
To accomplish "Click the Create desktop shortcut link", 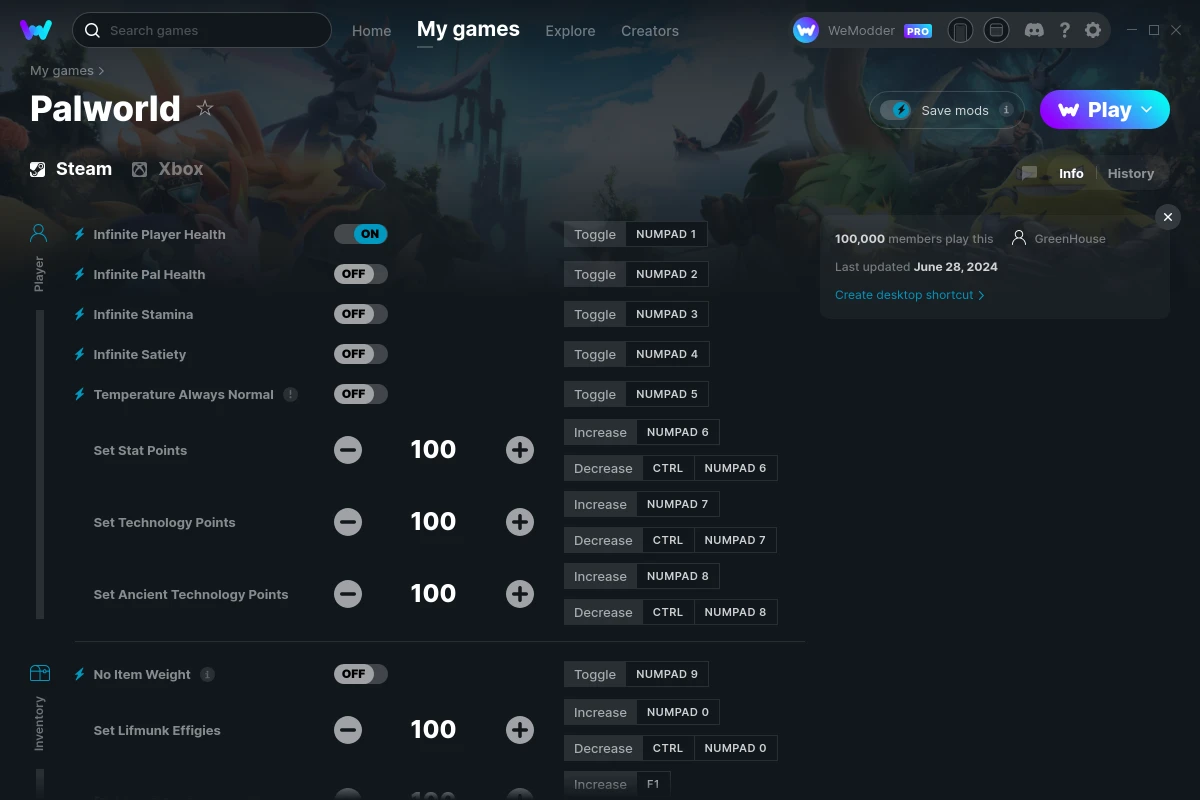I will [903, 295].
